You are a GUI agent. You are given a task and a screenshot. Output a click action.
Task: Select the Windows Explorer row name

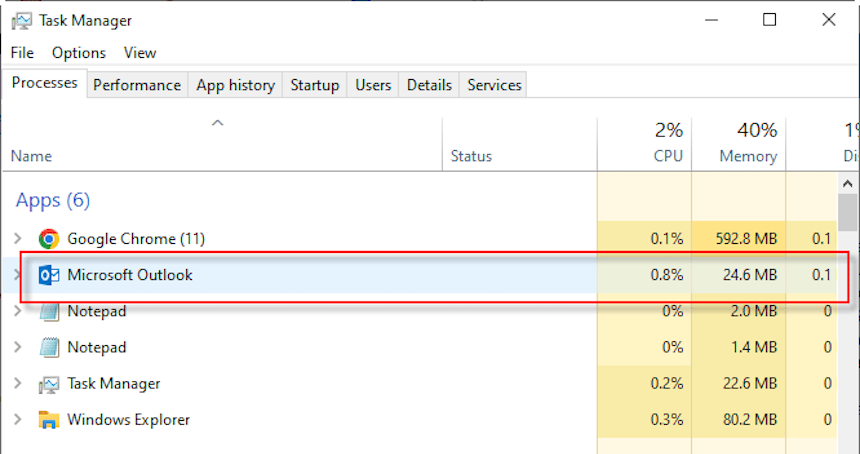coord(128,420)
